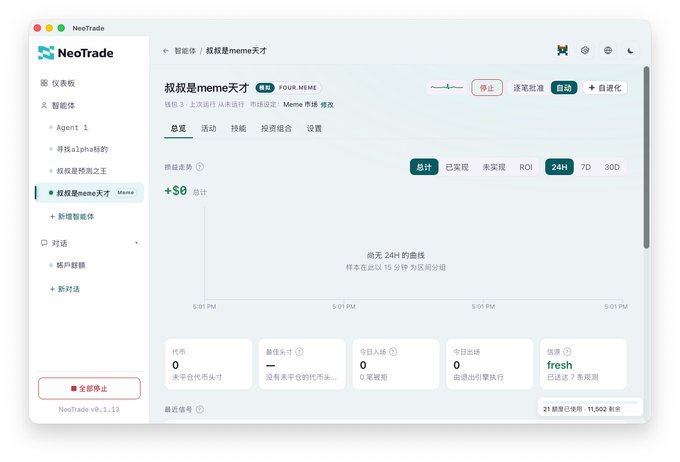This screenshot has width=680, height=462.
Task: Click the help icon beside 最近信号
Action: pyautogui.click(x=199, y=409)
